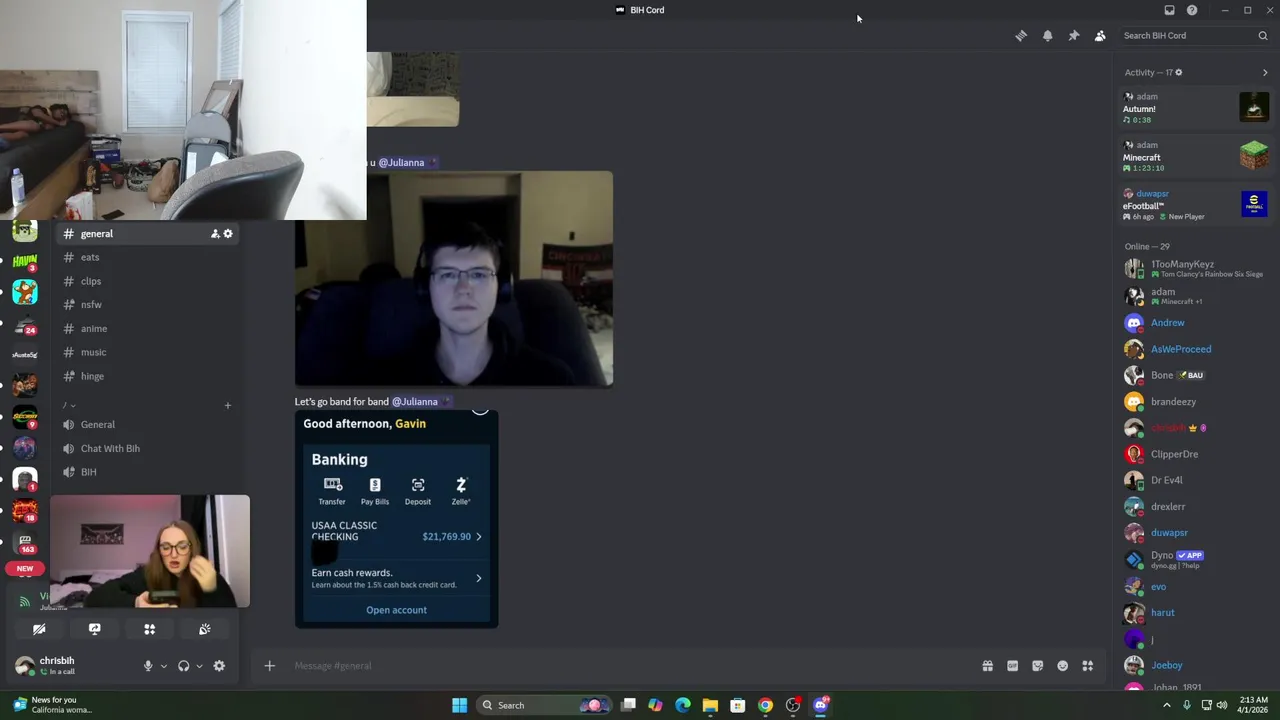This screenshot has height=720, width=1280.
Task: Open member brandeezy's profile
Action: [x=1195, y=402]
